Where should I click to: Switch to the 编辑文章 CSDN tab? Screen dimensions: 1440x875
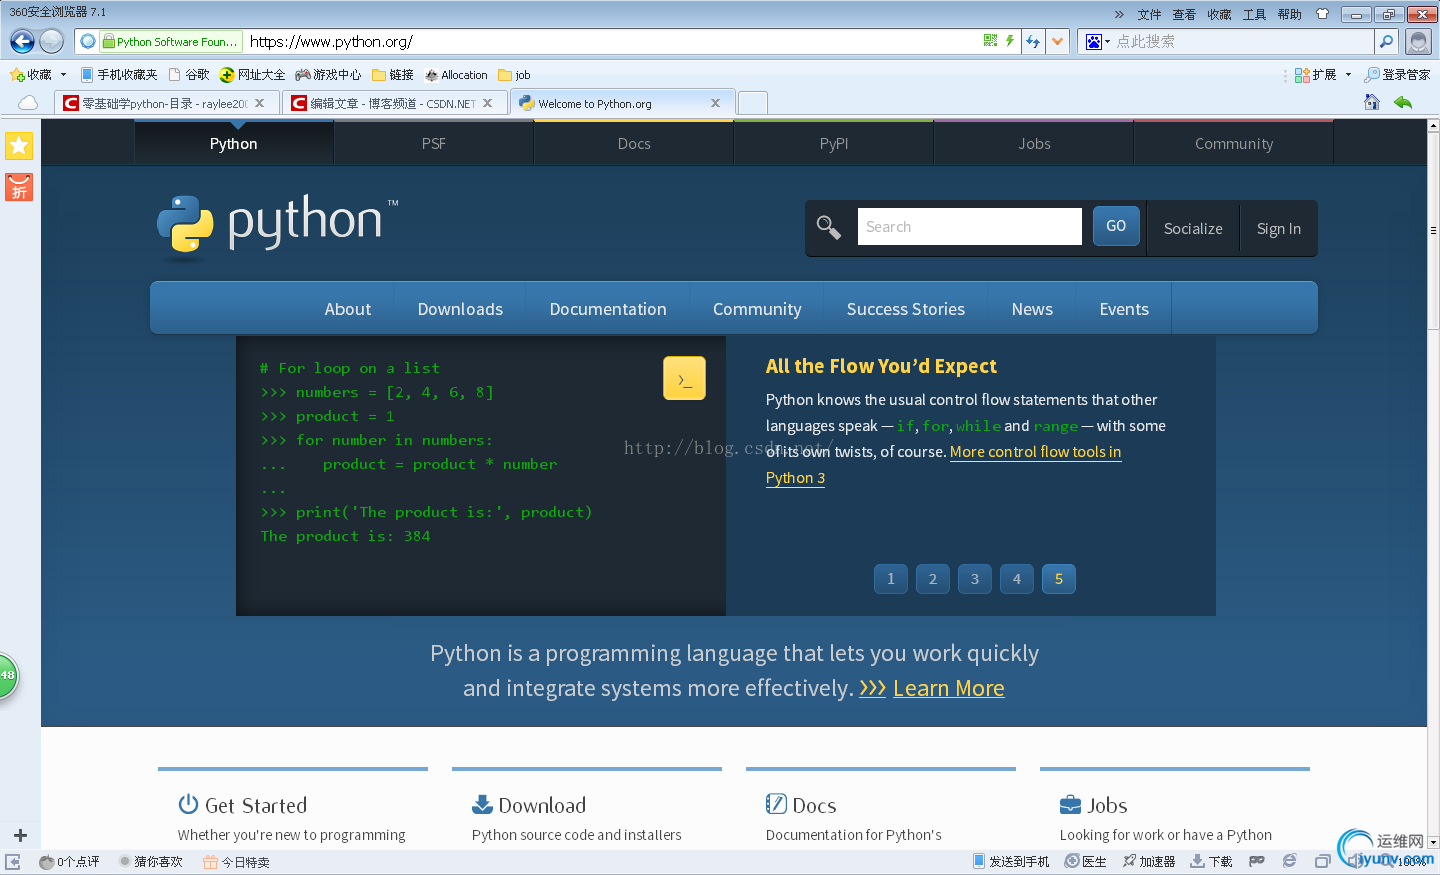click(x=395, y=103)
